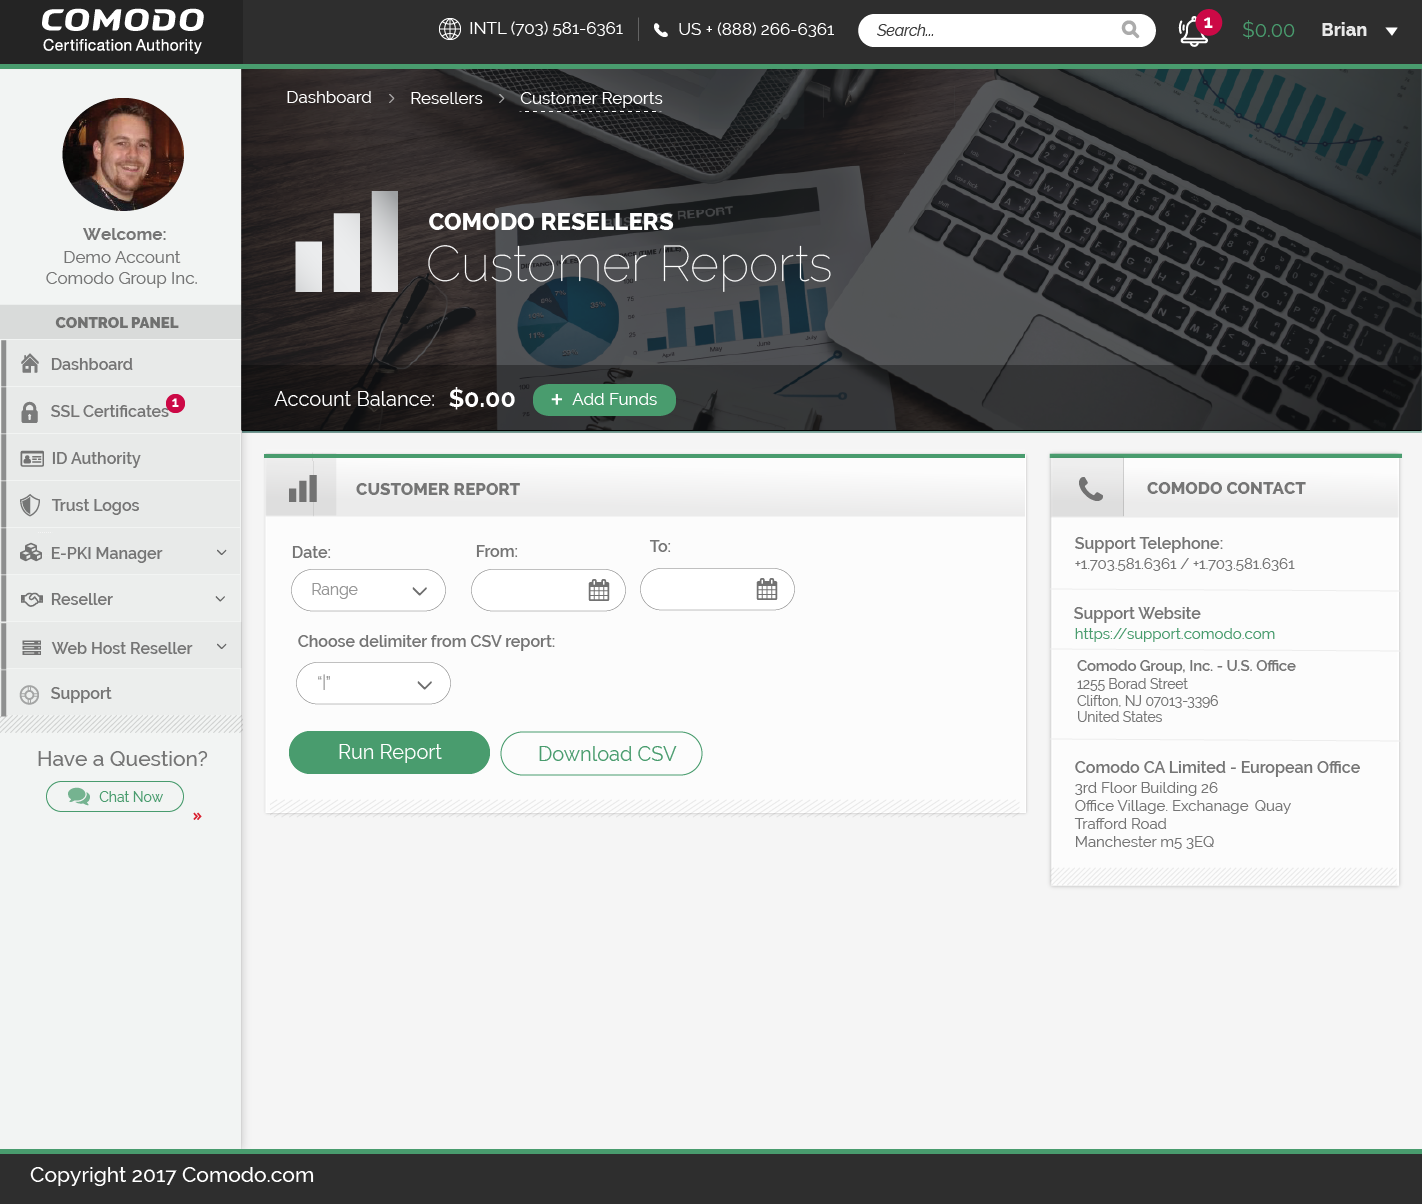This screenshot has height=1204, width=1422.
Task: Click the Customer Reports breadcrumb
Action: click(x=591, y=98)
